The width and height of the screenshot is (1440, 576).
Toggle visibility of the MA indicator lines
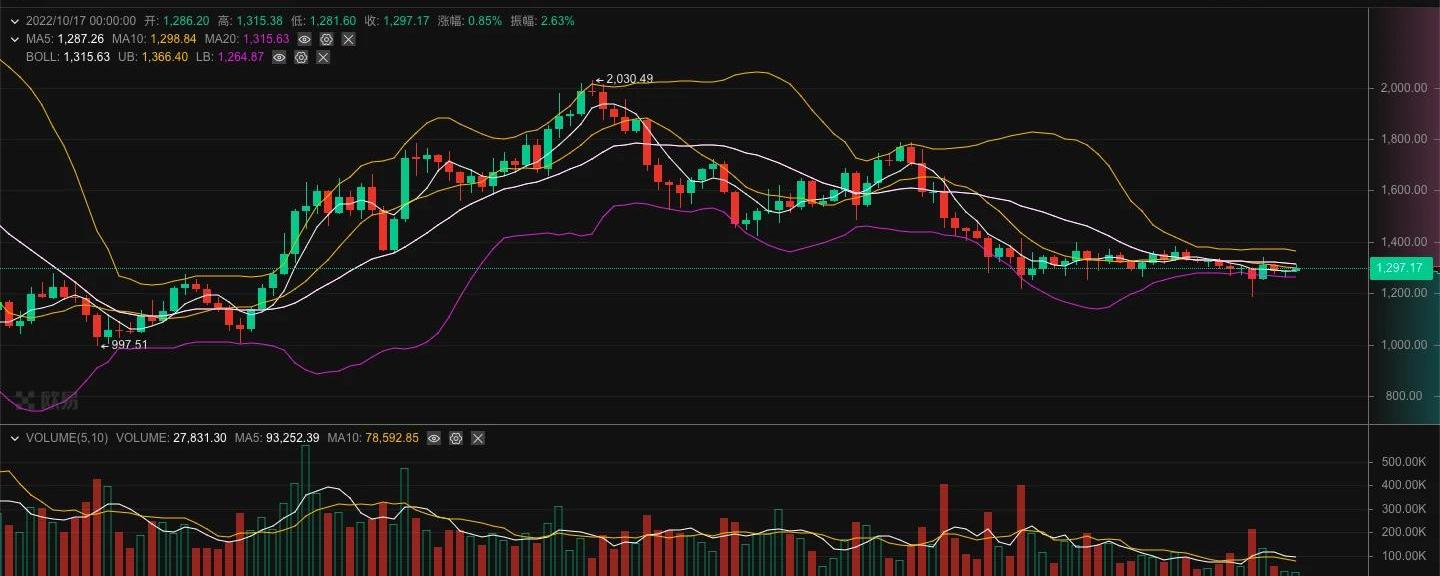(305, 39)
